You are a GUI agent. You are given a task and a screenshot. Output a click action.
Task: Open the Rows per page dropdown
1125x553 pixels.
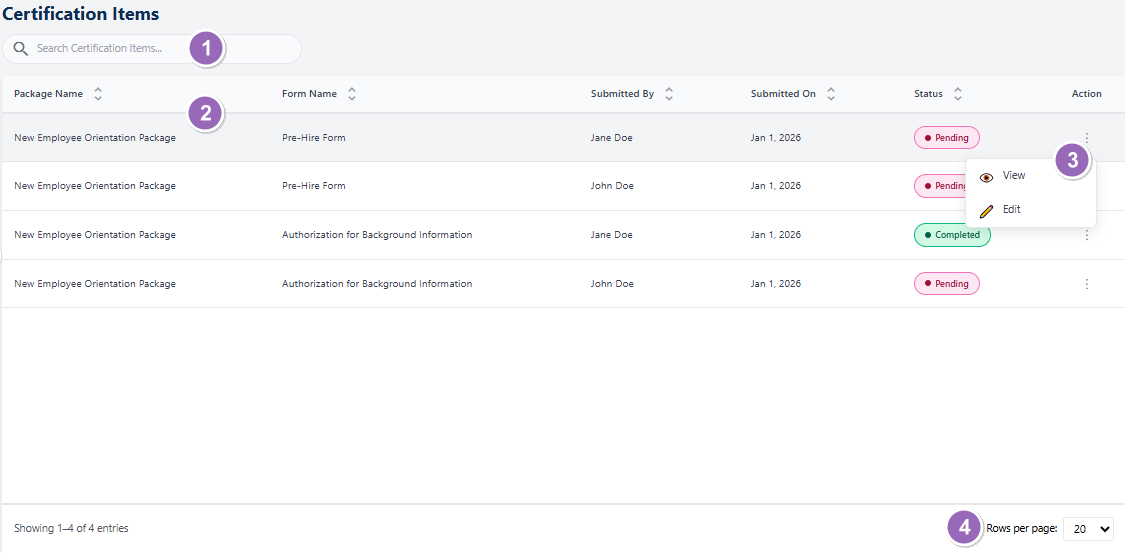1088,529
